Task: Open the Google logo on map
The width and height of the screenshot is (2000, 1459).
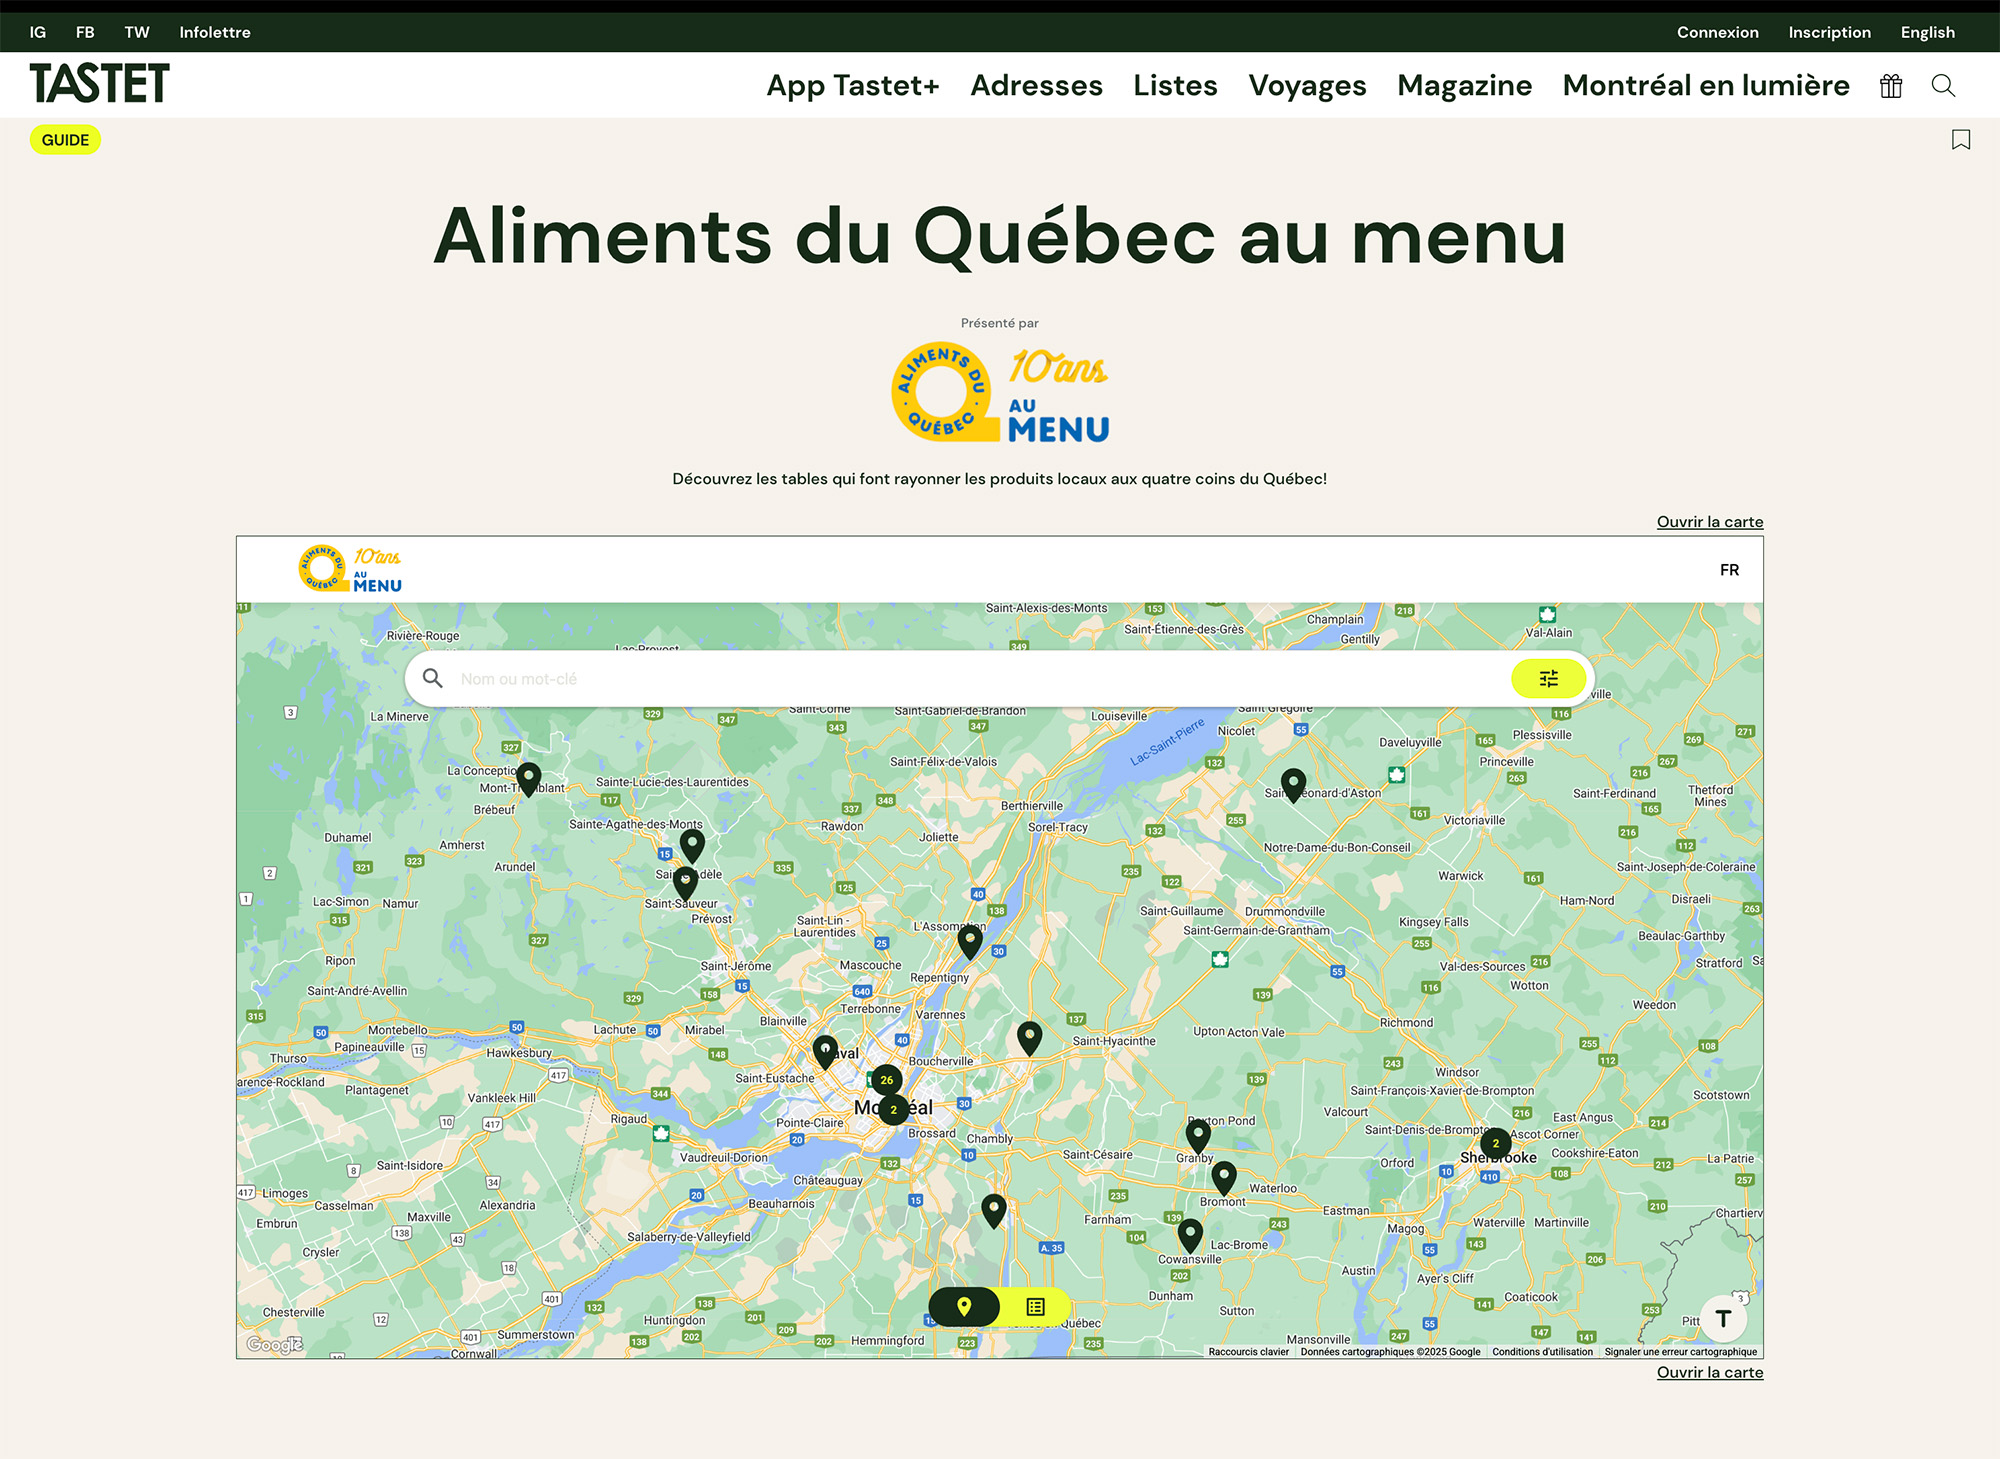Action: (275, 1344)
